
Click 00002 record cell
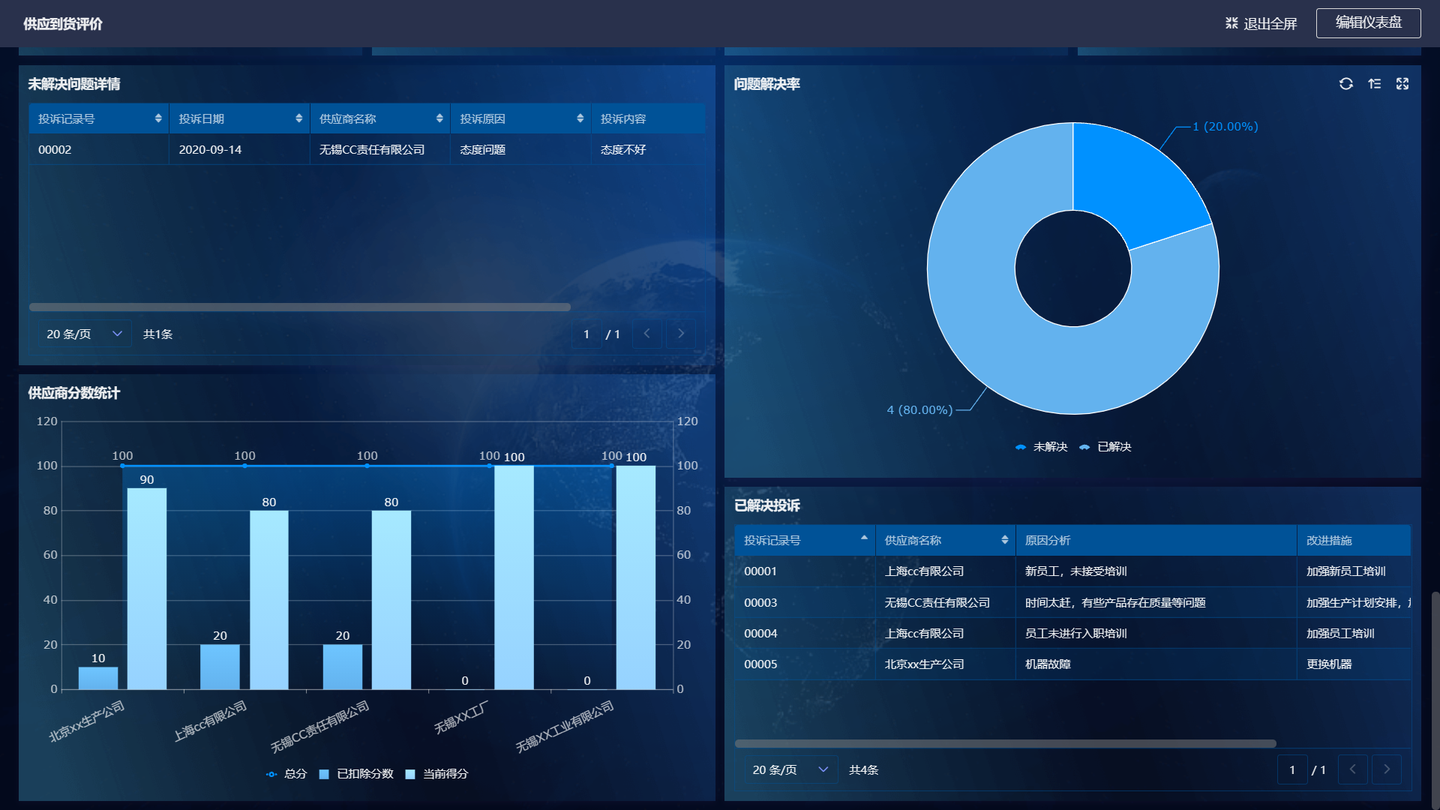tap(55, 150)
